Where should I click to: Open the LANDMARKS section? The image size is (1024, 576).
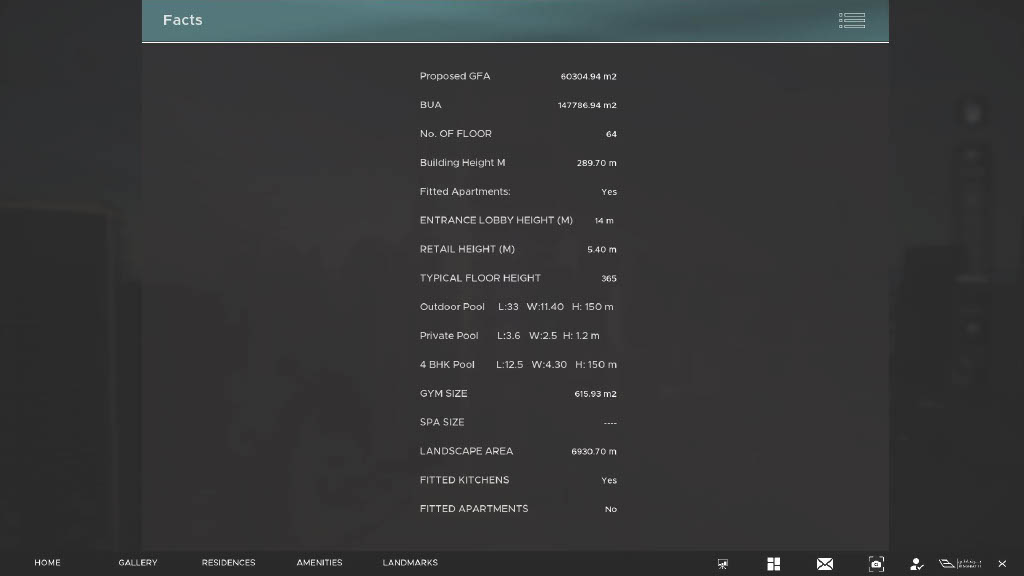(x=410, y=563)
